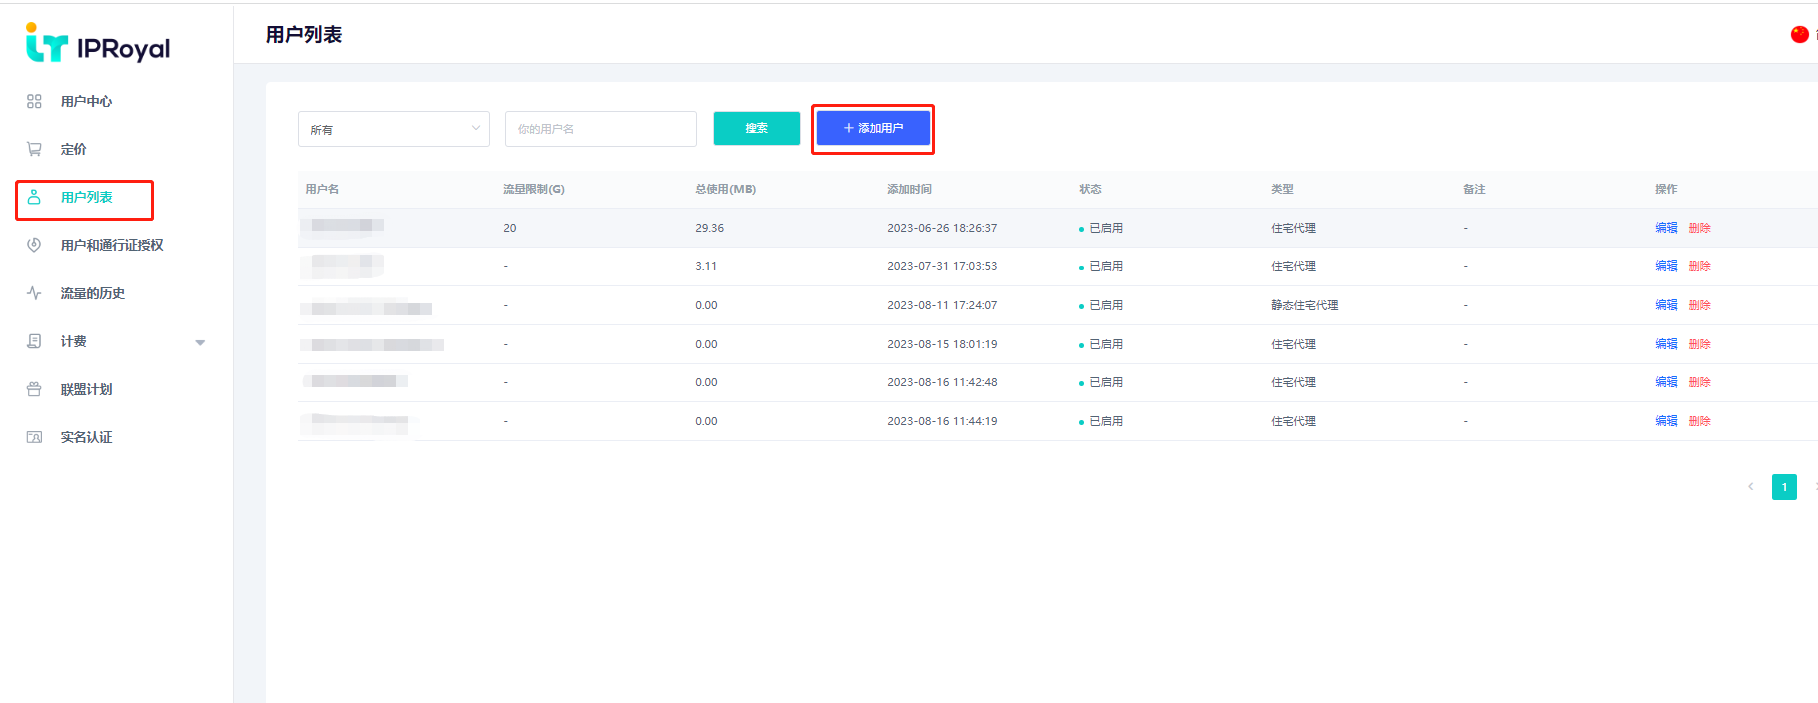Open 用户中心 dashboard icon in sidebar
1818x703 pixels.
click(x=34, y=101)
